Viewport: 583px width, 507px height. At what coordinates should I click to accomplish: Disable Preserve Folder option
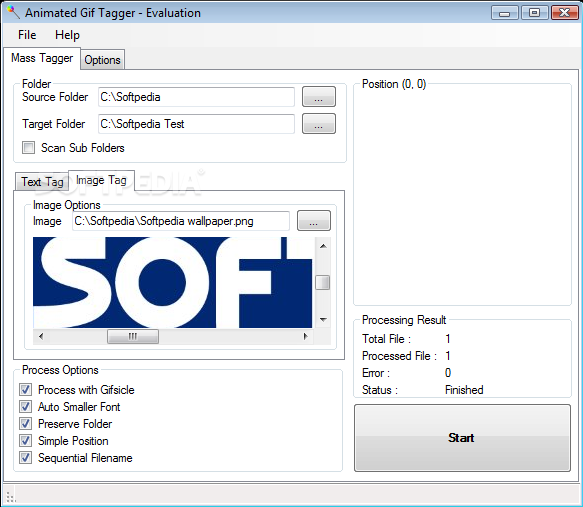coord(25,424)
